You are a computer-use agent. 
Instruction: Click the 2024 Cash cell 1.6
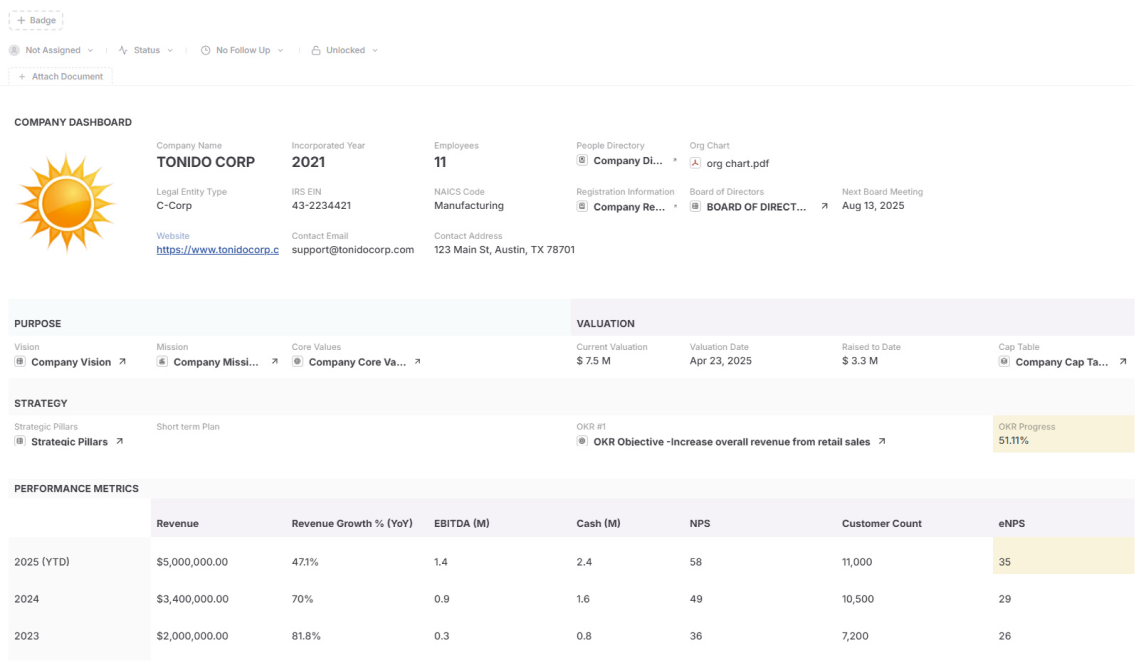click(x=583, y=599)
